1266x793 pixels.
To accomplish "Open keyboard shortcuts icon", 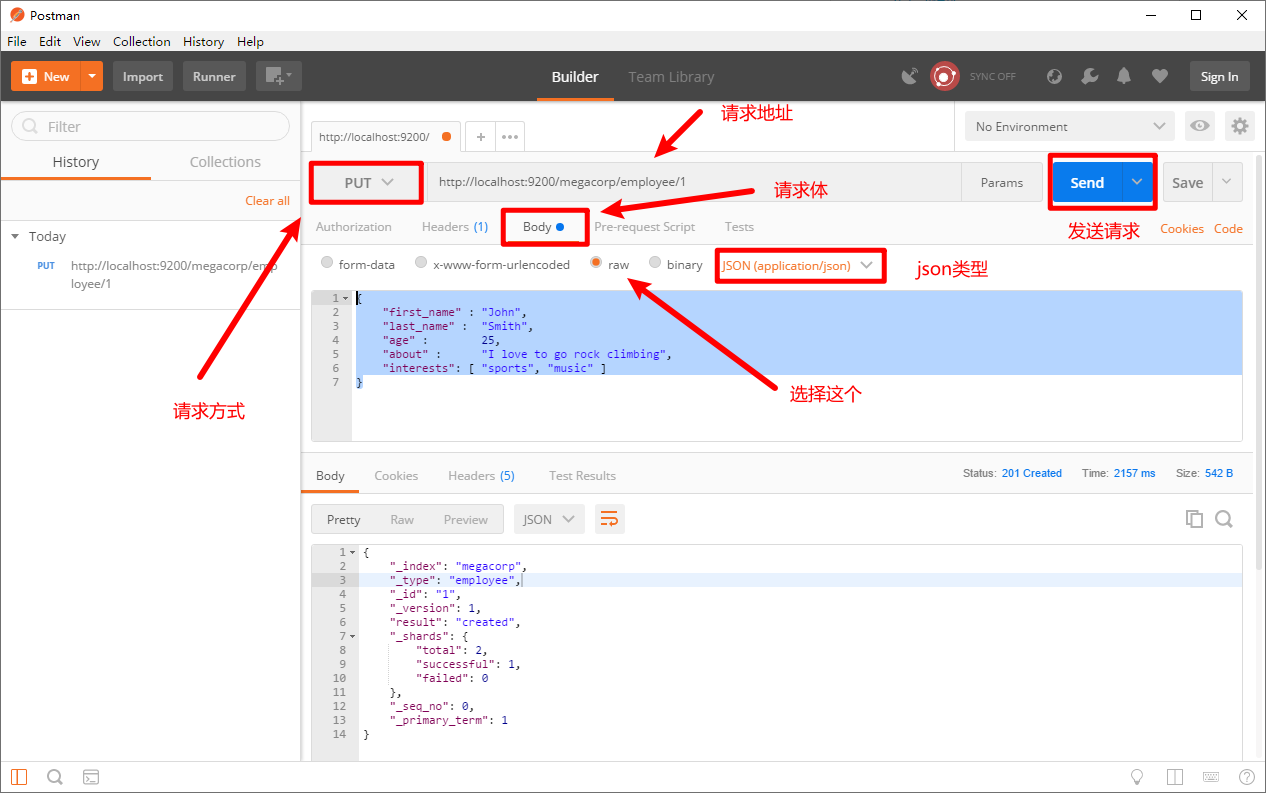I will point(1211,777).
